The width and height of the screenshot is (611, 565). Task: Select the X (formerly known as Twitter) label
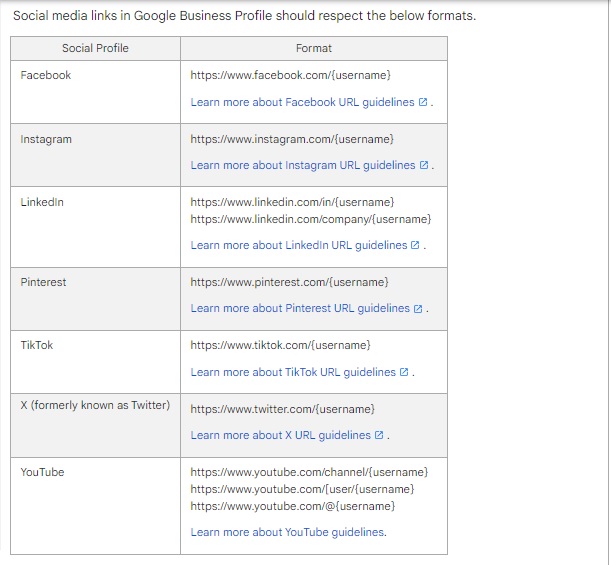pos(95,405)
